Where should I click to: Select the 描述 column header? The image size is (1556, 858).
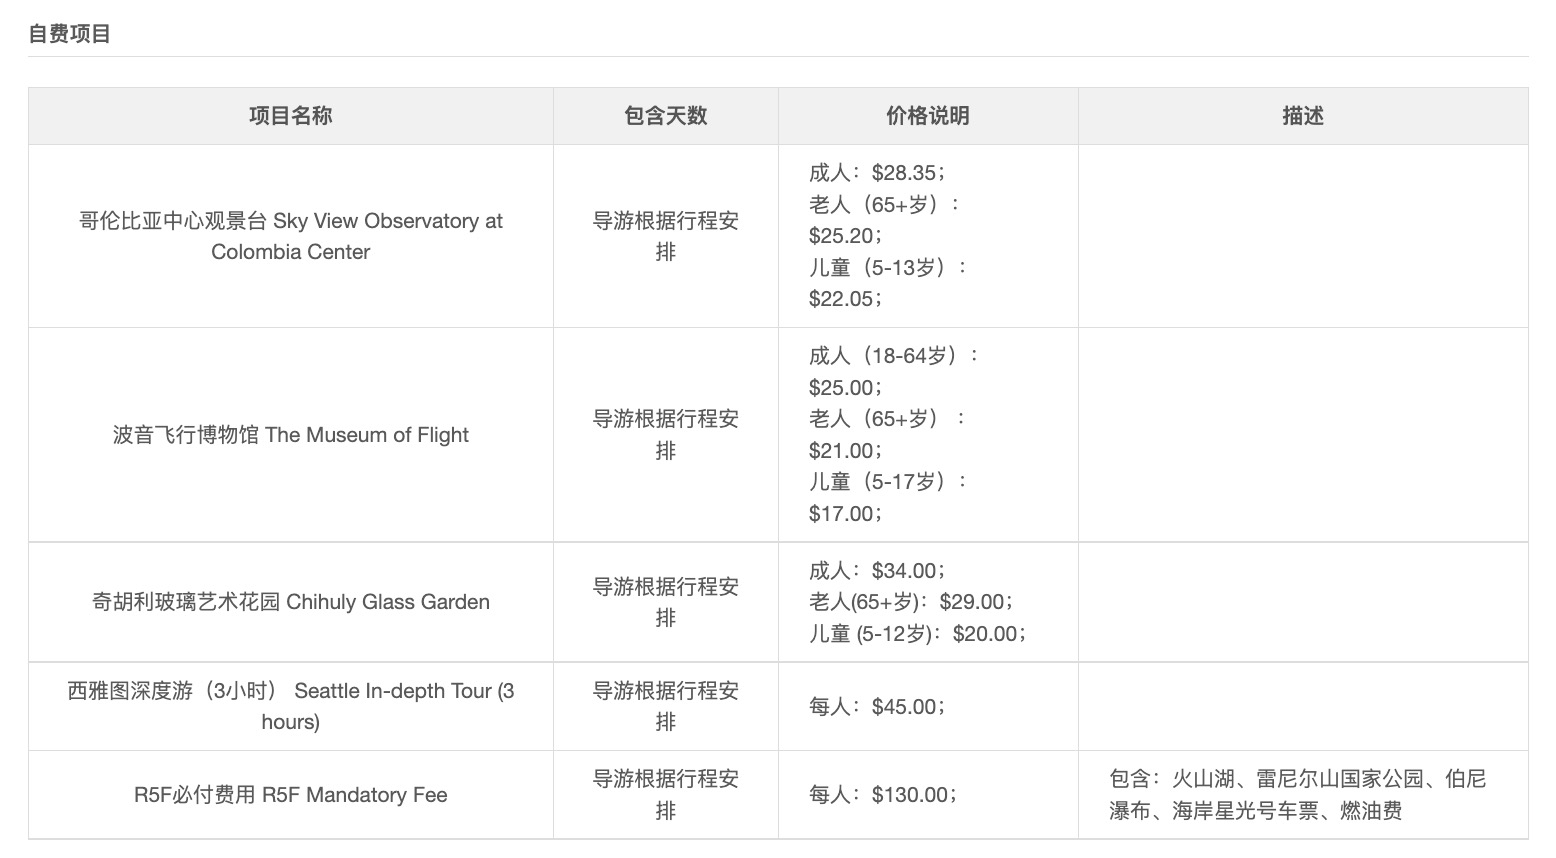(1302, 116)
